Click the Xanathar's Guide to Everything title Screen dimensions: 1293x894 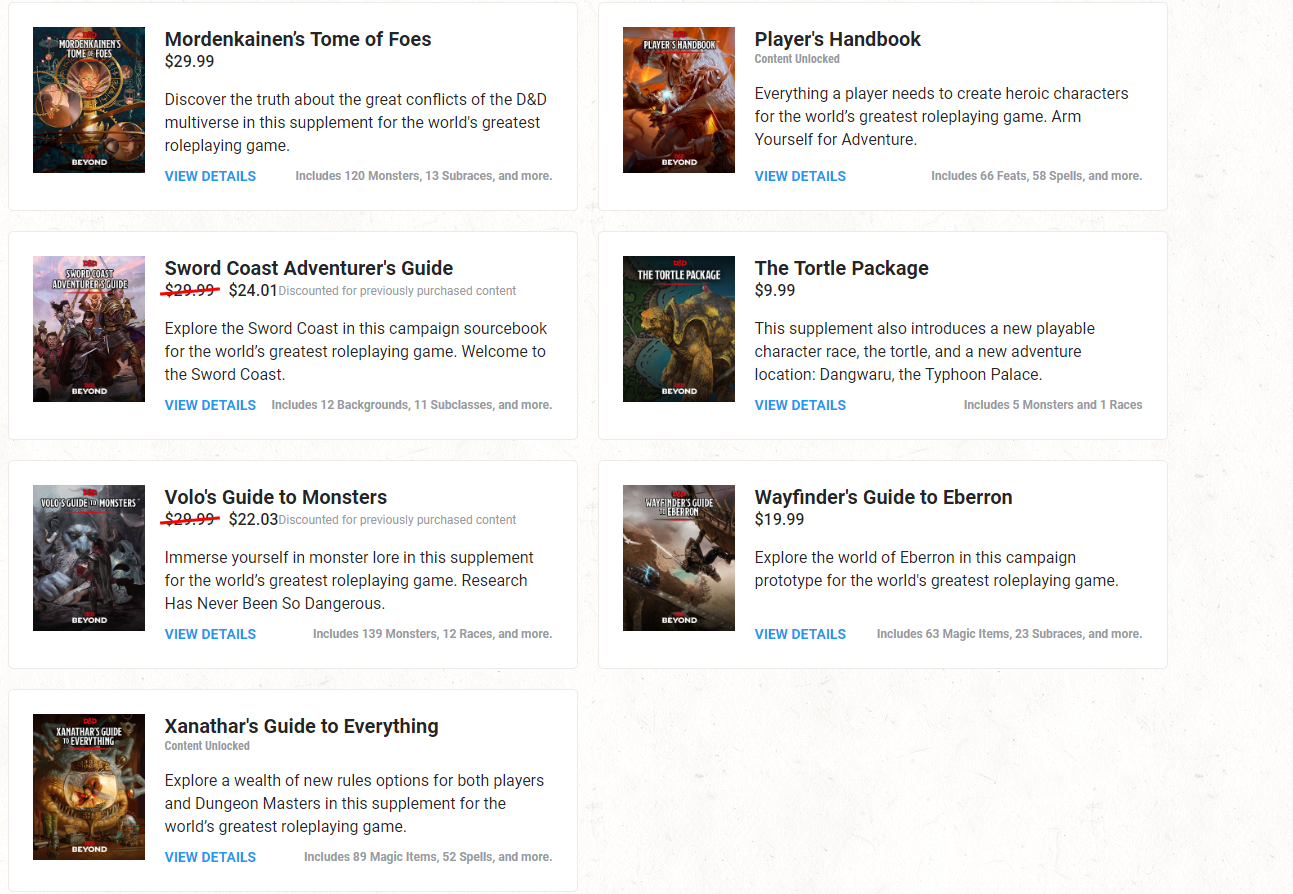[302, 726]
